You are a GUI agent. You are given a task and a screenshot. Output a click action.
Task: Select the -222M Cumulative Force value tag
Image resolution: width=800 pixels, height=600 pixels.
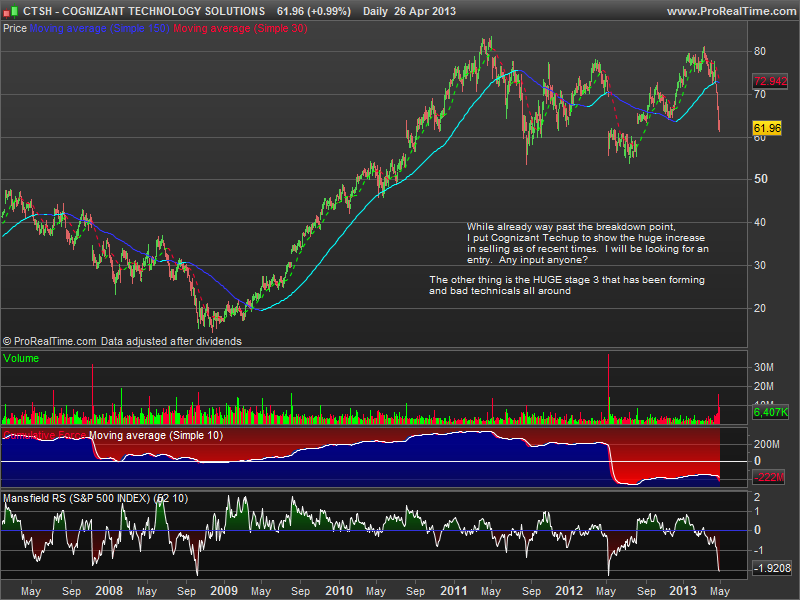pyautogui.click(x=767, y=480)
